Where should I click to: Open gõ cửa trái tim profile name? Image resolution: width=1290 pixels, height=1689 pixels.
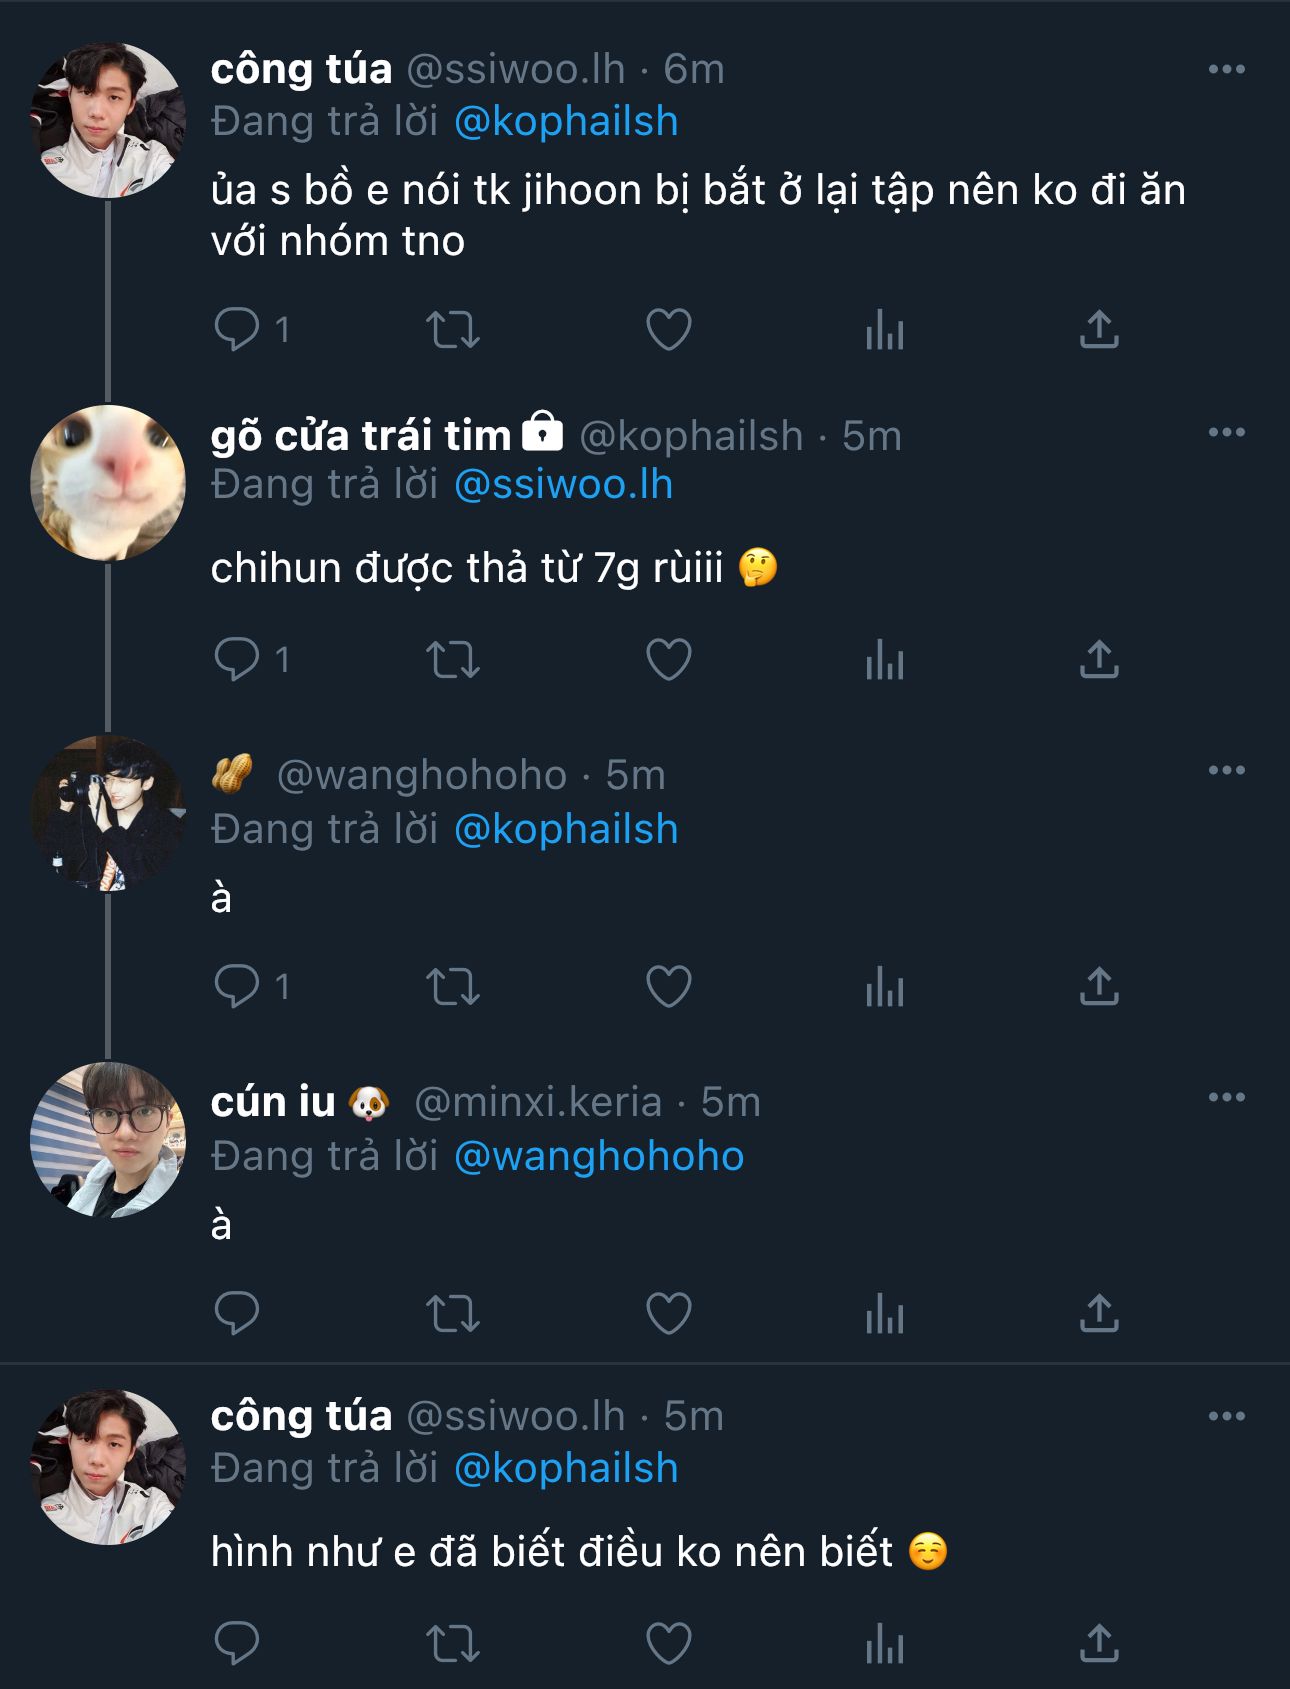click(x=361, y=435)
